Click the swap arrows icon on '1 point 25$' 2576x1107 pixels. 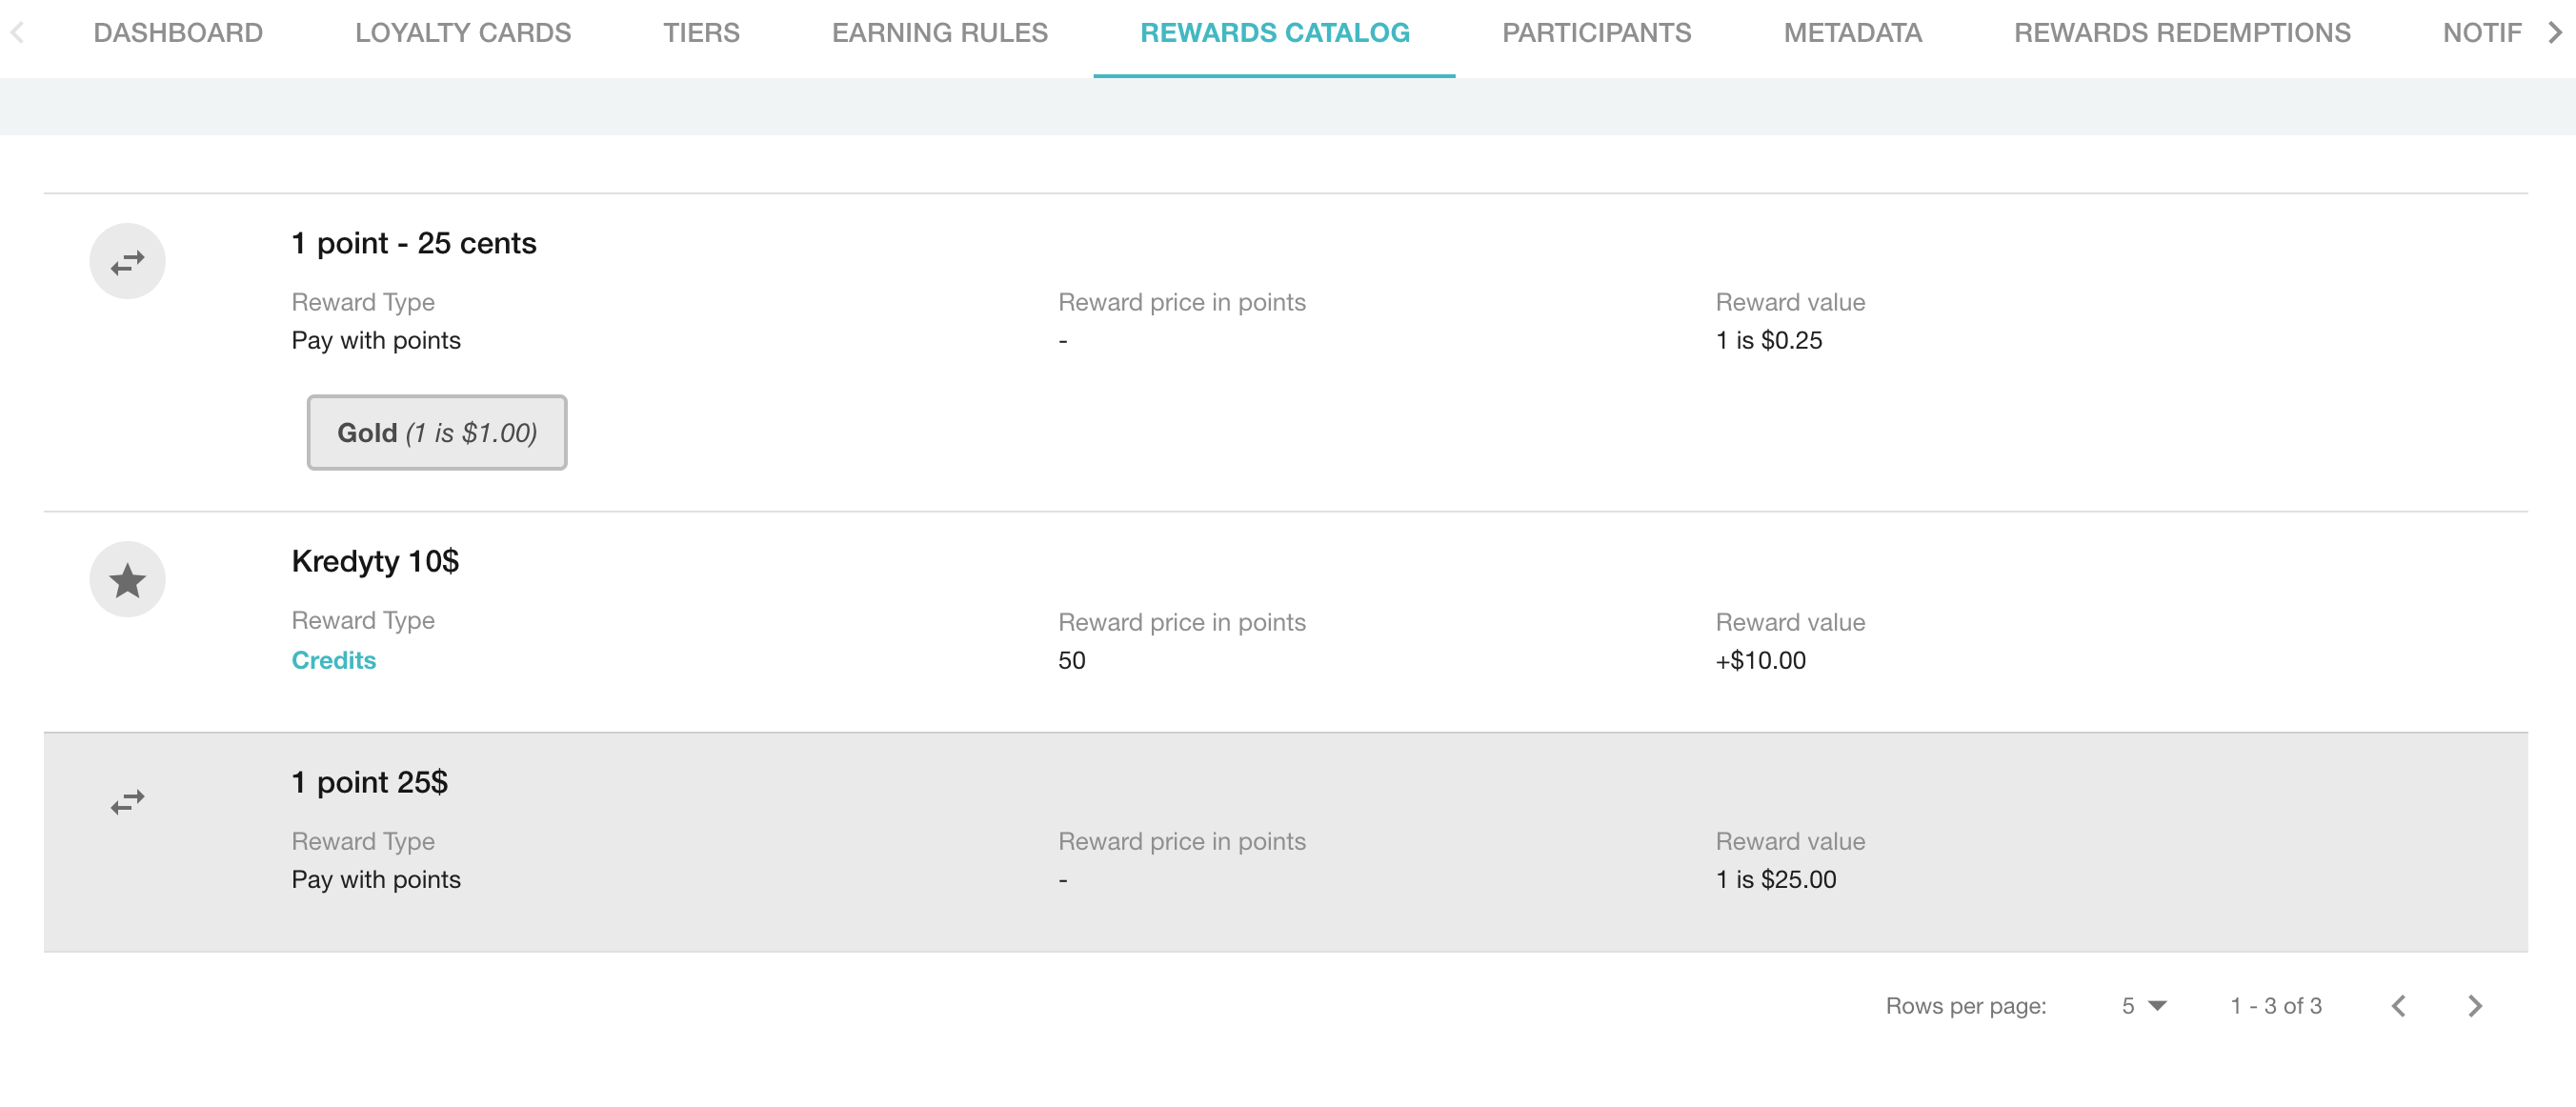pos(127,799)
